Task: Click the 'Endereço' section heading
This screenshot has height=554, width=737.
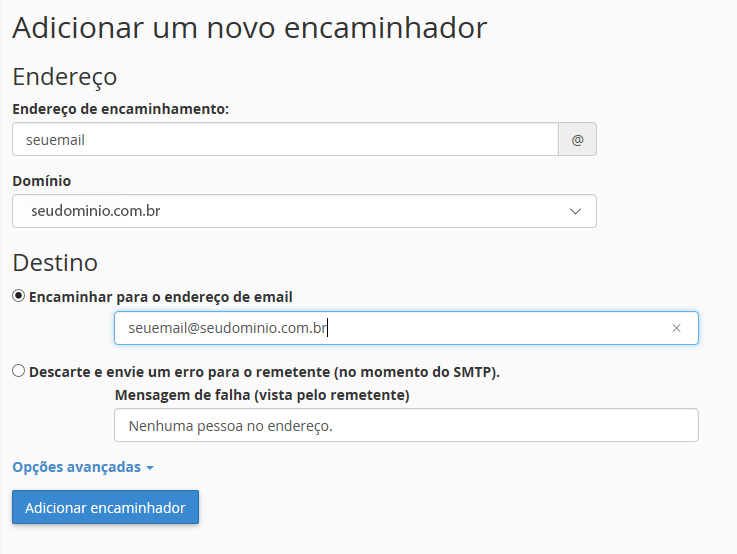Action: click(x=64, y=77)
